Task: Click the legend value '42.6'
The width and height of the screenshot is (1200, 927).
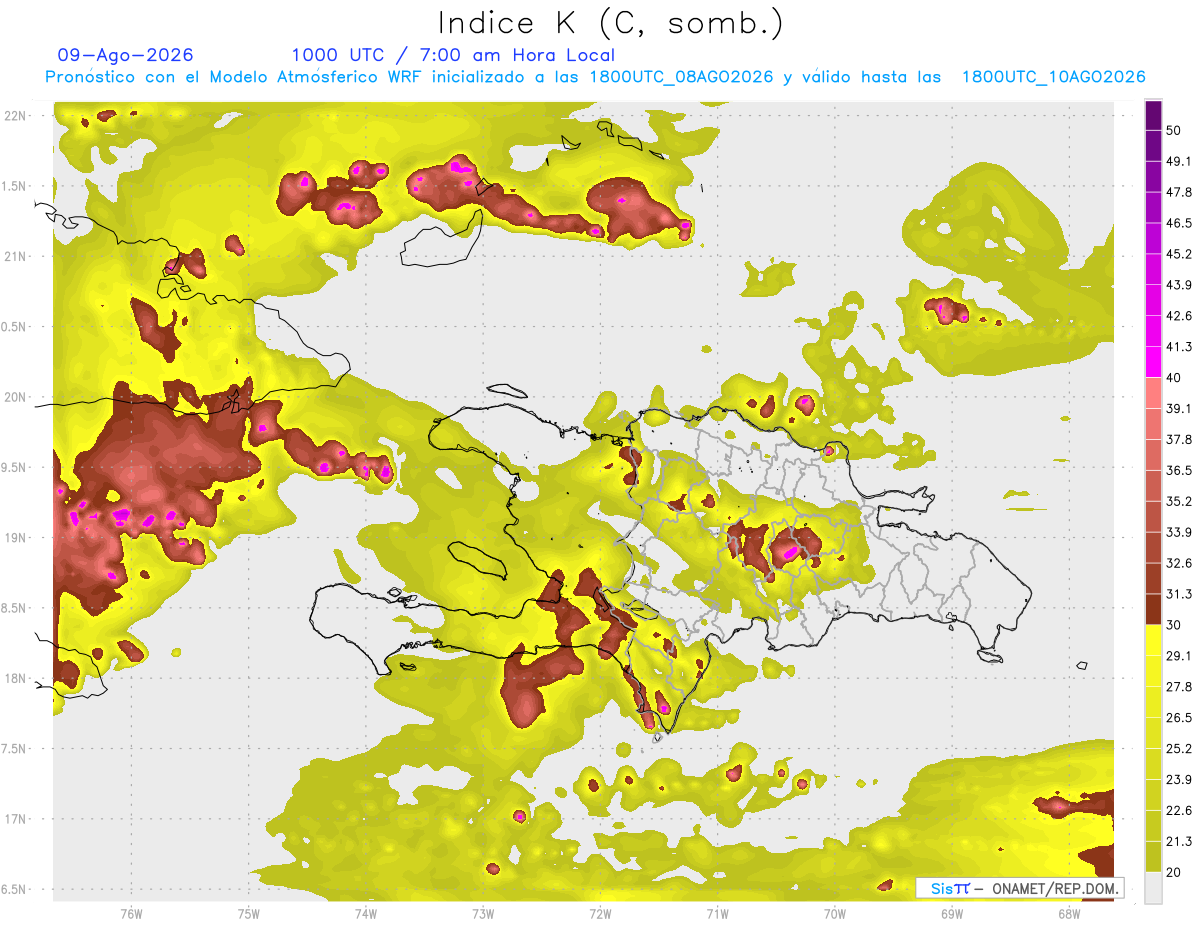Action: [x=1179, y=316]
